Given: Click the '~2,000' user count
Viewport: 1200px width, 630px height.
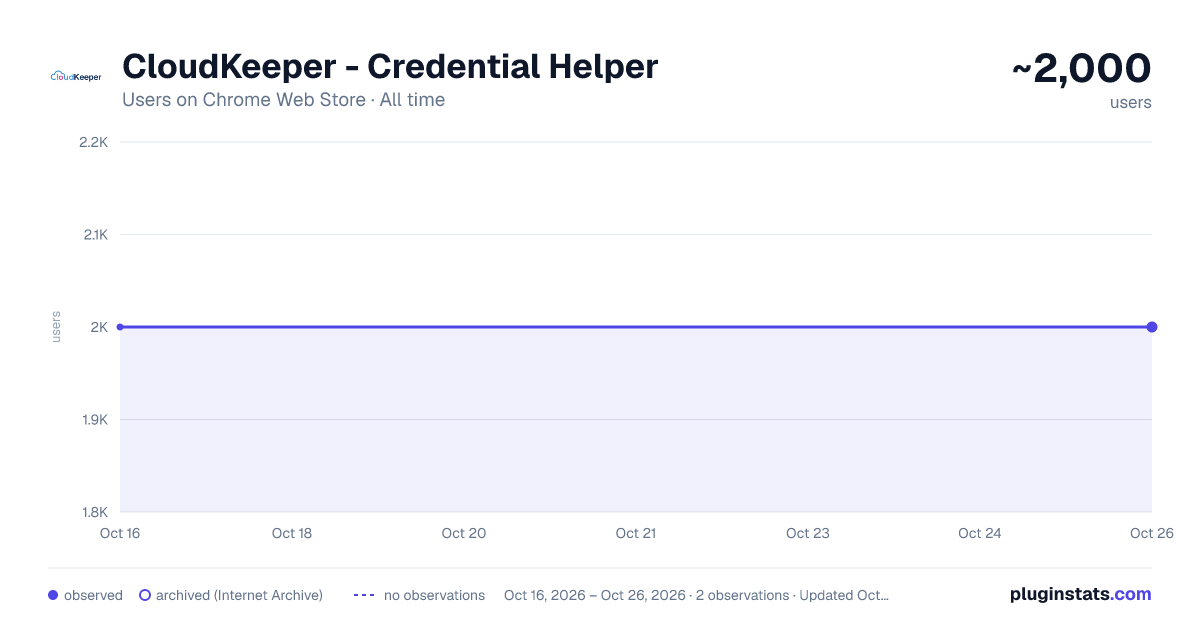Looking at the screenshot, I should [1081, 69].
